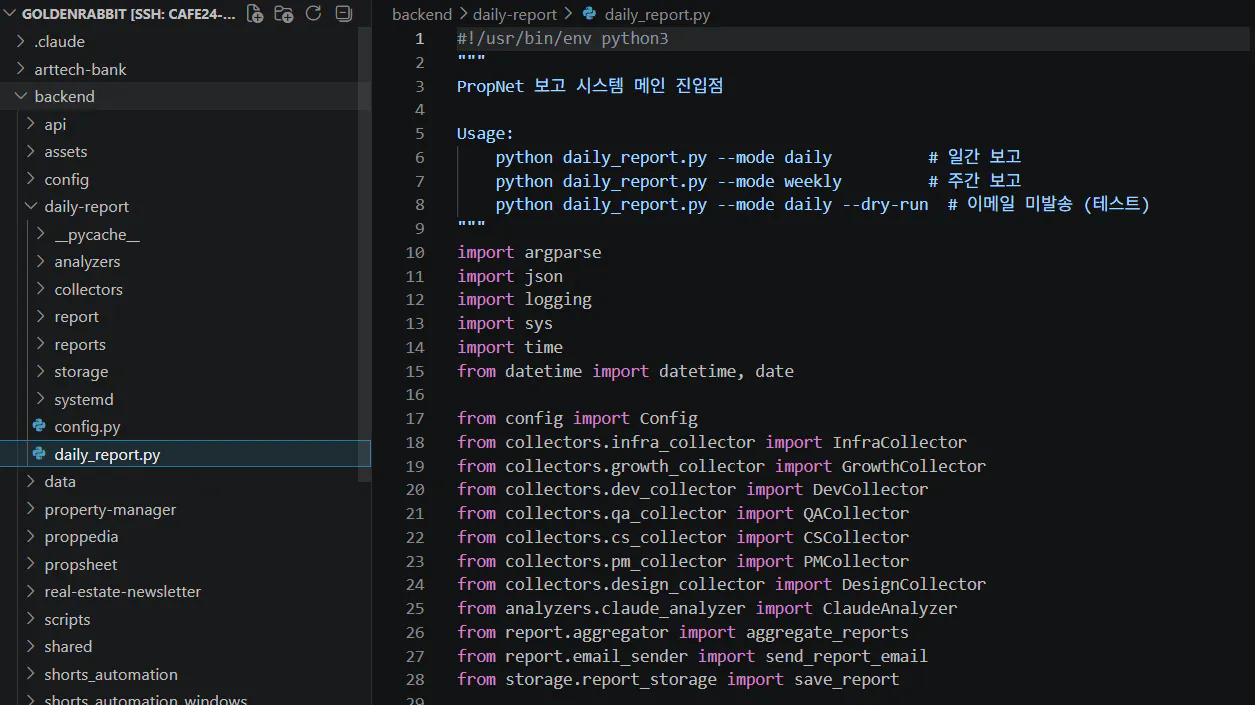Click 'sys' on line 13

pos(539,323)
